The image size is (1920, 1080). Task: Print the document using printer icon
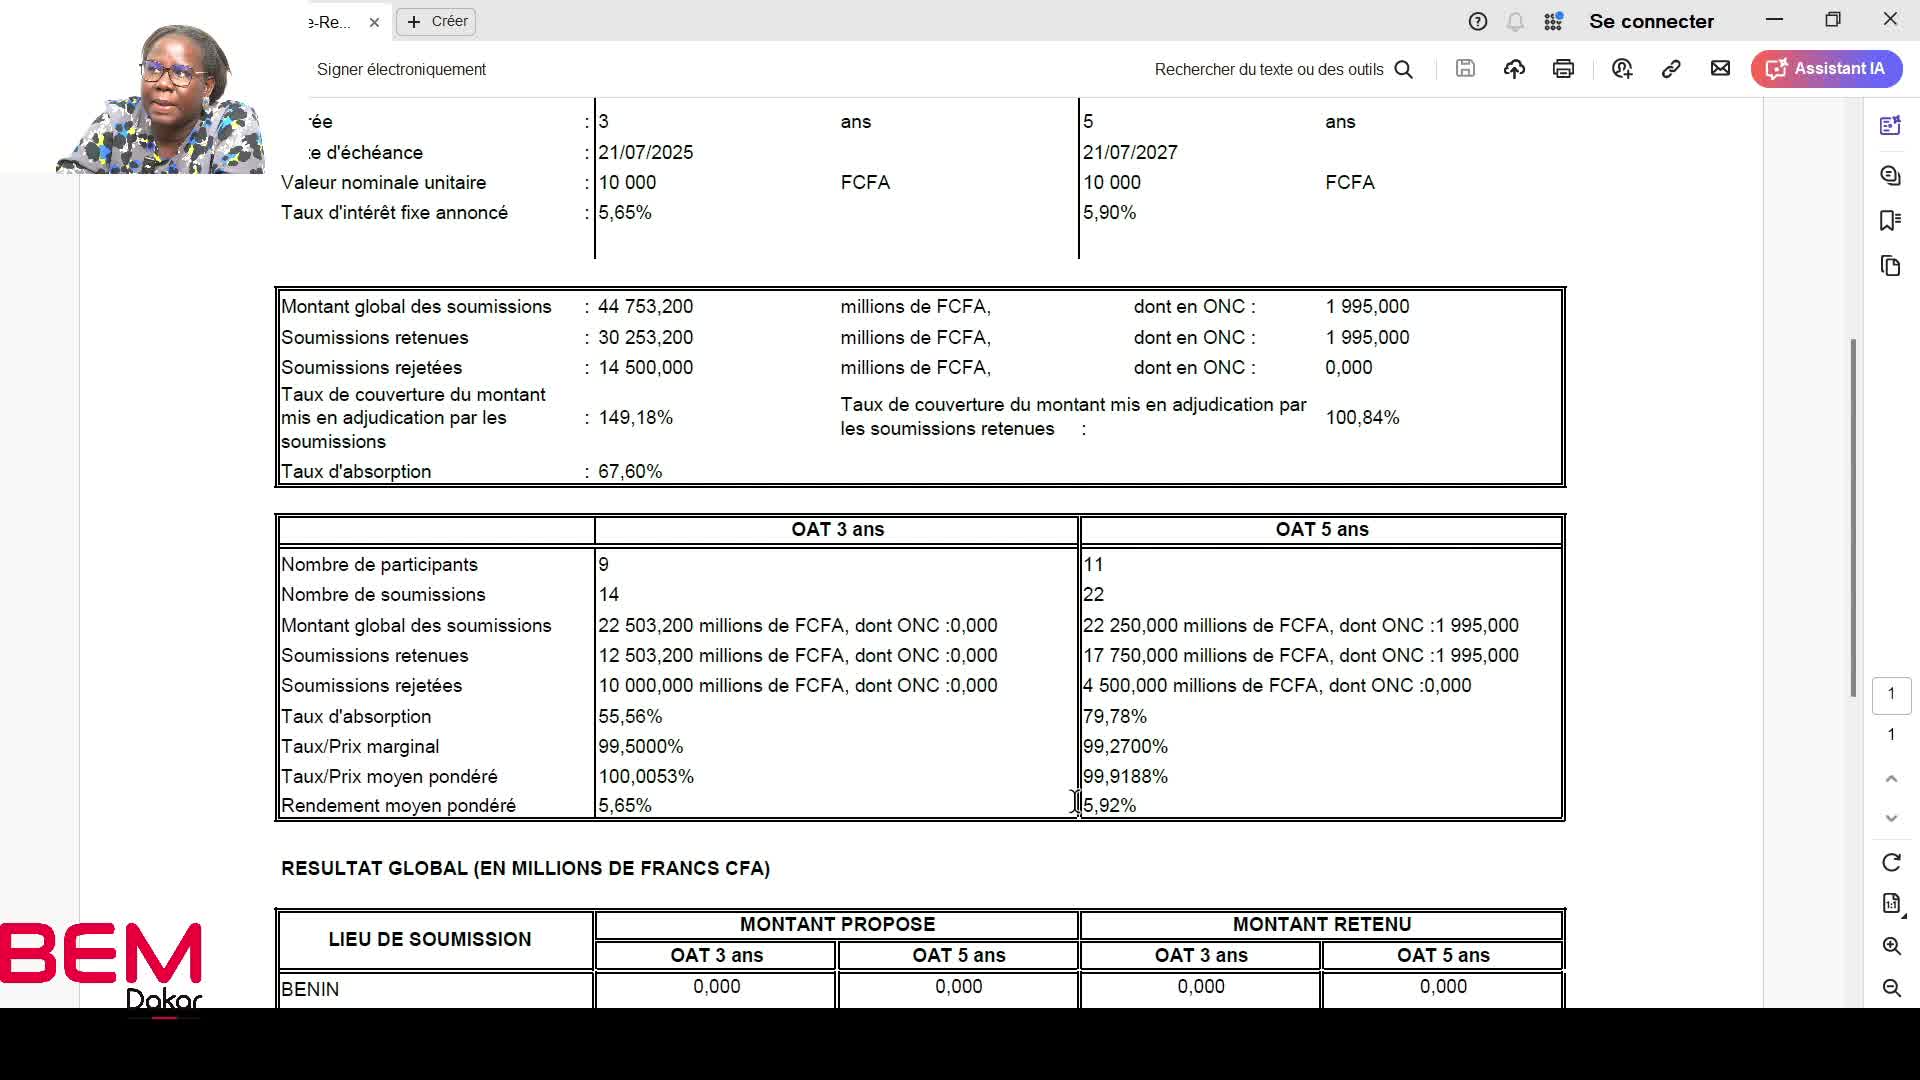click(x=1563, y=68)
